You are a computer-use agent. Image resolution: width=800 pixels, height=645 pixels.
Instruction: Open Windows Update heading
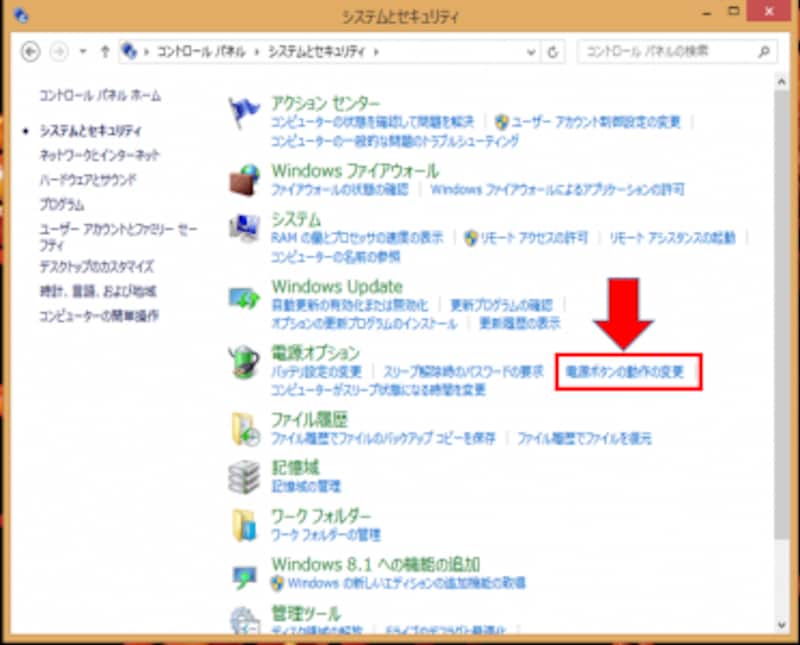pos(337,287)
